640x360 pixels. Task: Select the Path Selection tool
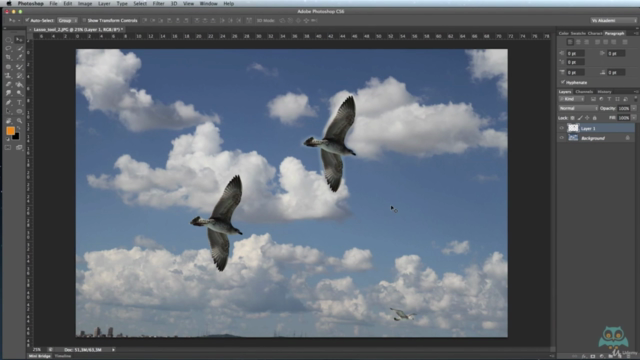[9, 111]
